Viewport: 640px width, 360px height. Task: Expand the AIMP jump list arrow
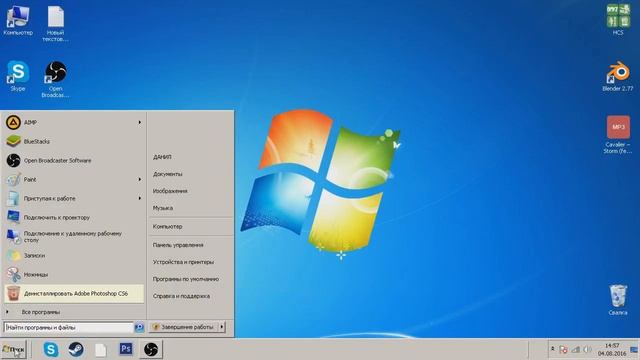click(140, 122)
